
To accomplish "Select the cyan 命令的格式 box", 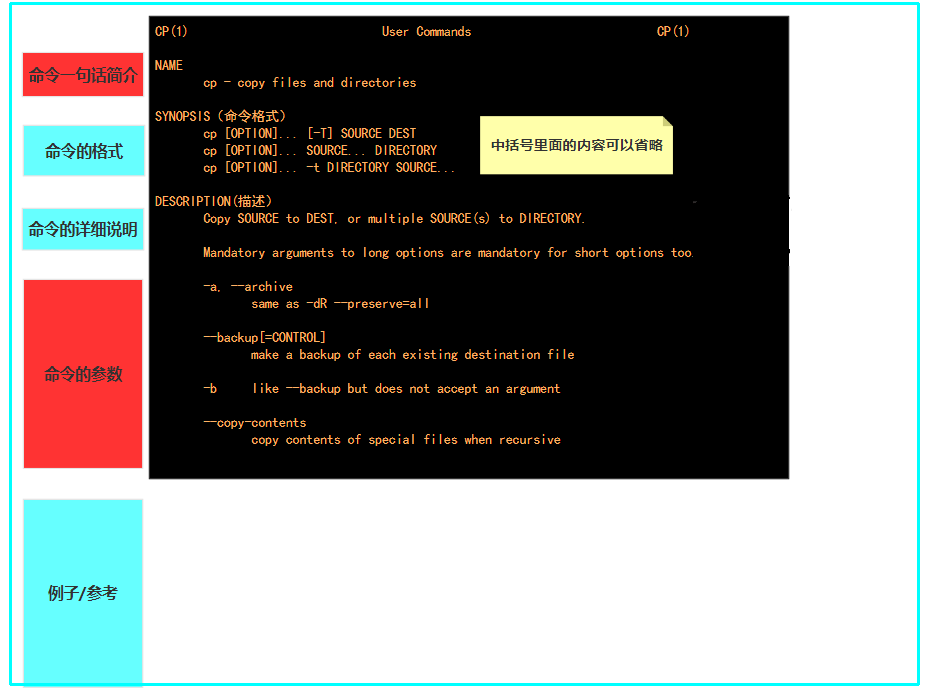I will (83, 151).
